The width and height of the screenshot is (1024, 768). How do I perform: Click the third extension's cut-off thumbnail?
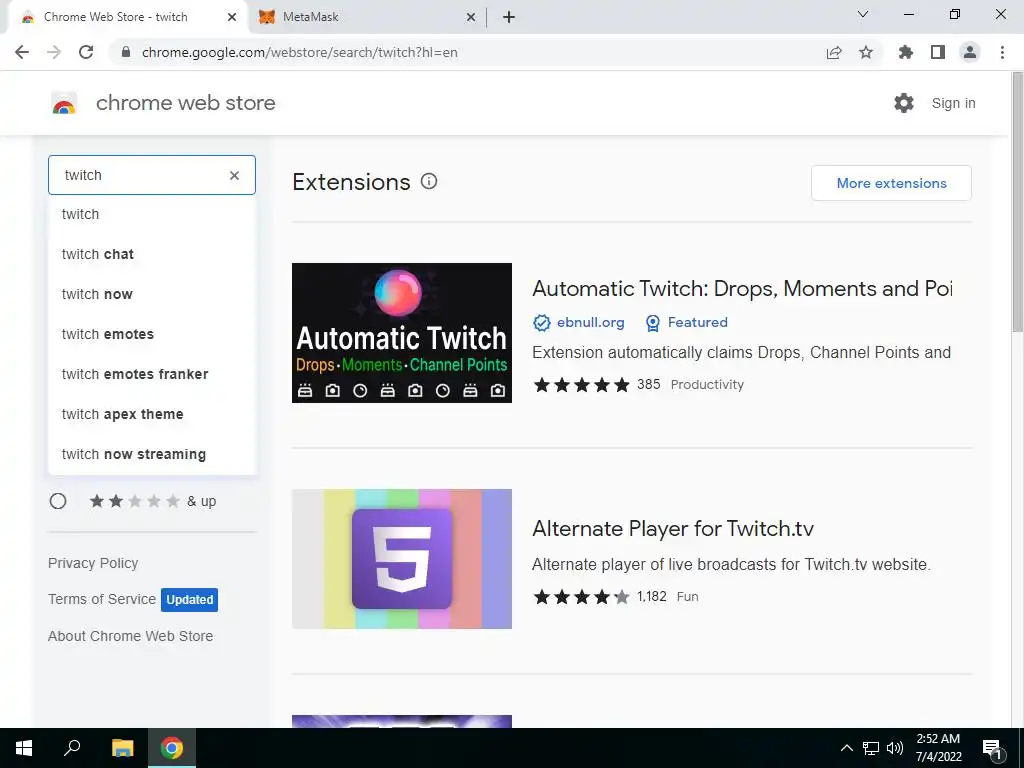tap(402, 722)
